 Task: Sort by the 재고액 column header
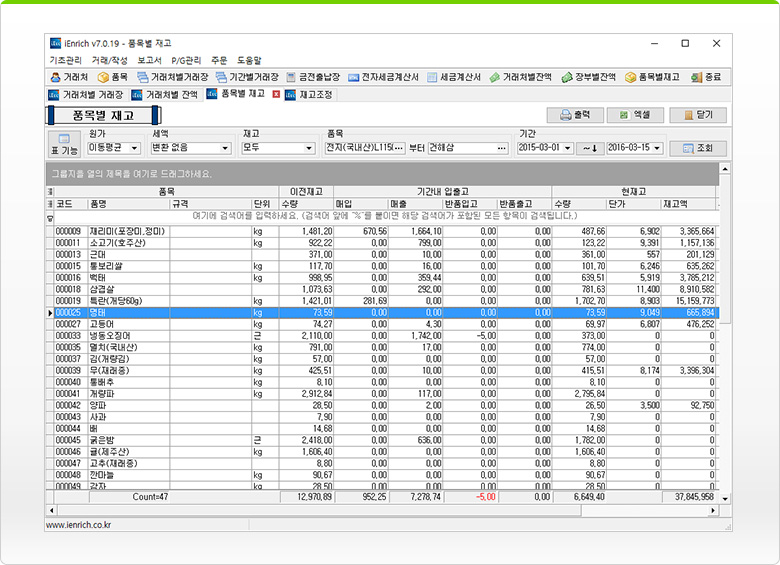(688, 204)
